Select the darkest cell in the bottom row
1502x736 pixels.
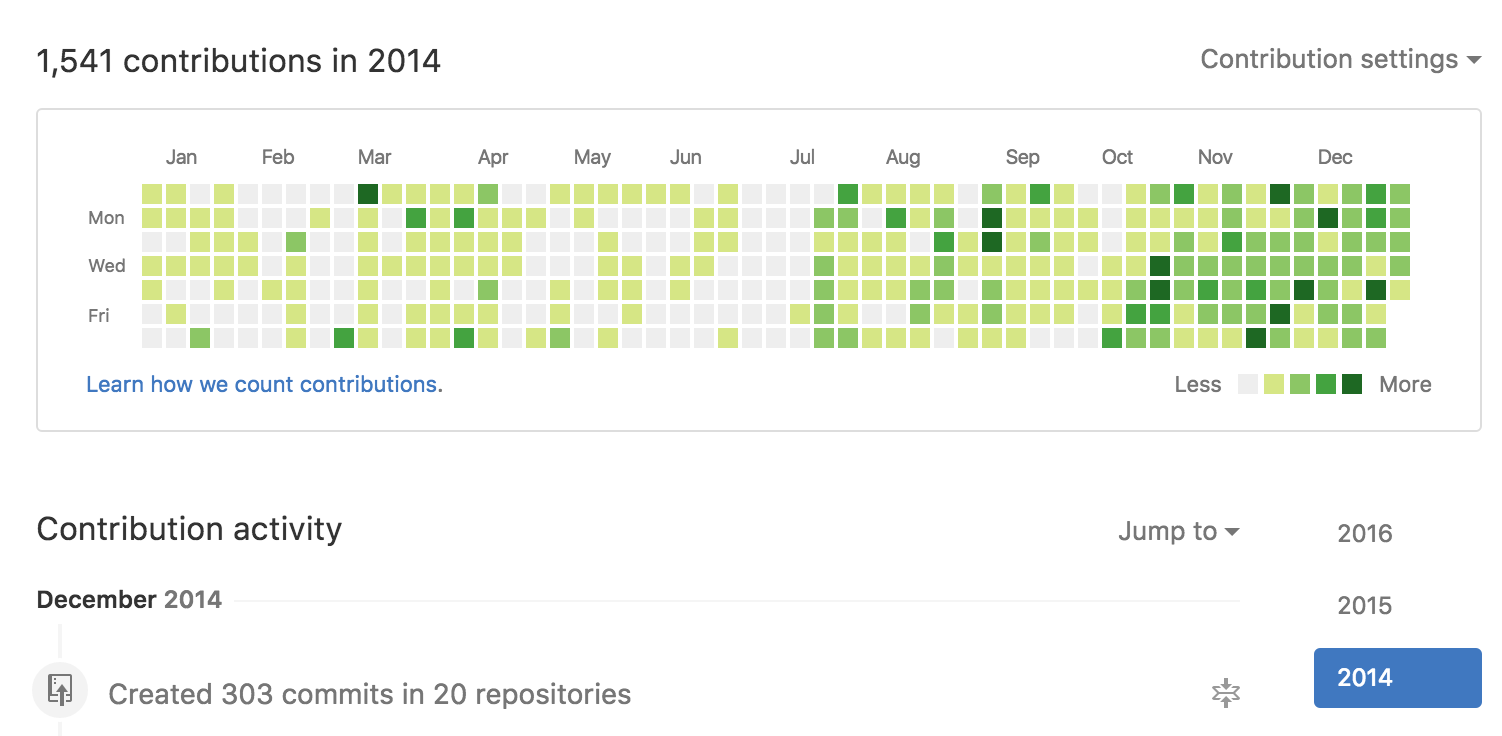[x=1256, y=338]
